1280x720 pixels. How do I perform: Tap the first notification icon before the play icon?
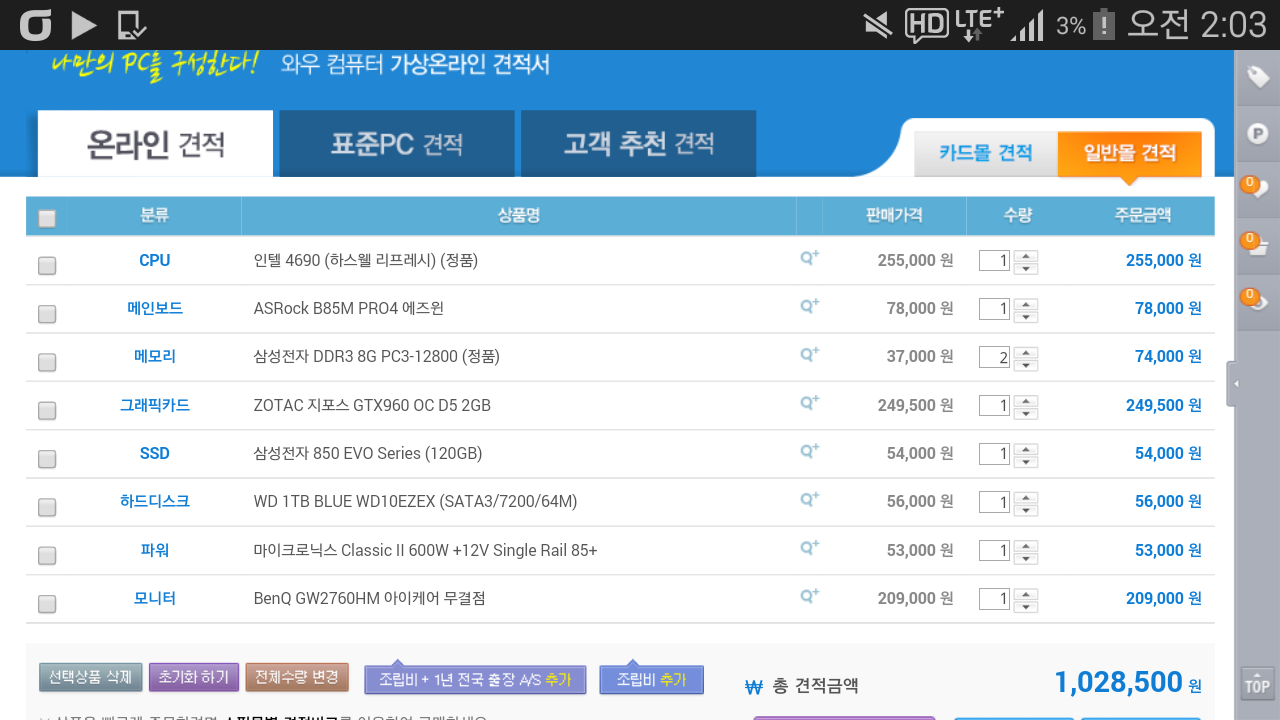click(x=35, y=25)
